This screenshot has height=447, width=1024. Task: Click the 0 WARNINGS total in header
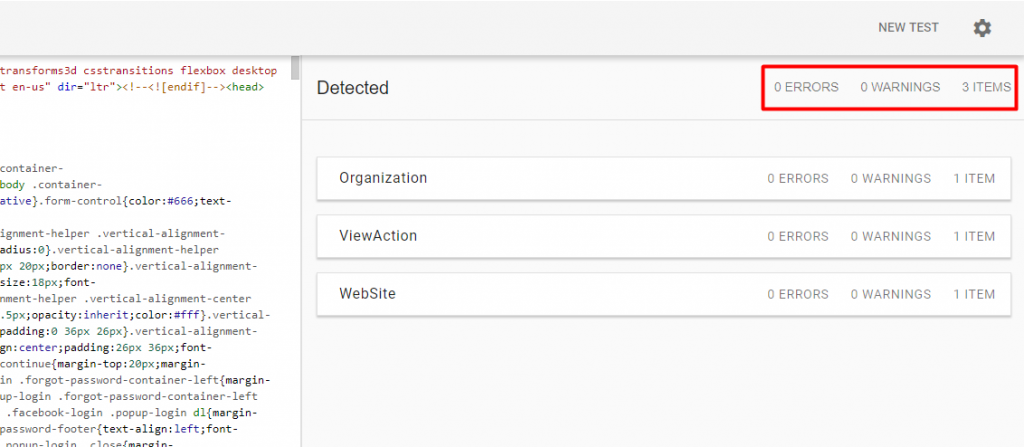pos(900,88)
